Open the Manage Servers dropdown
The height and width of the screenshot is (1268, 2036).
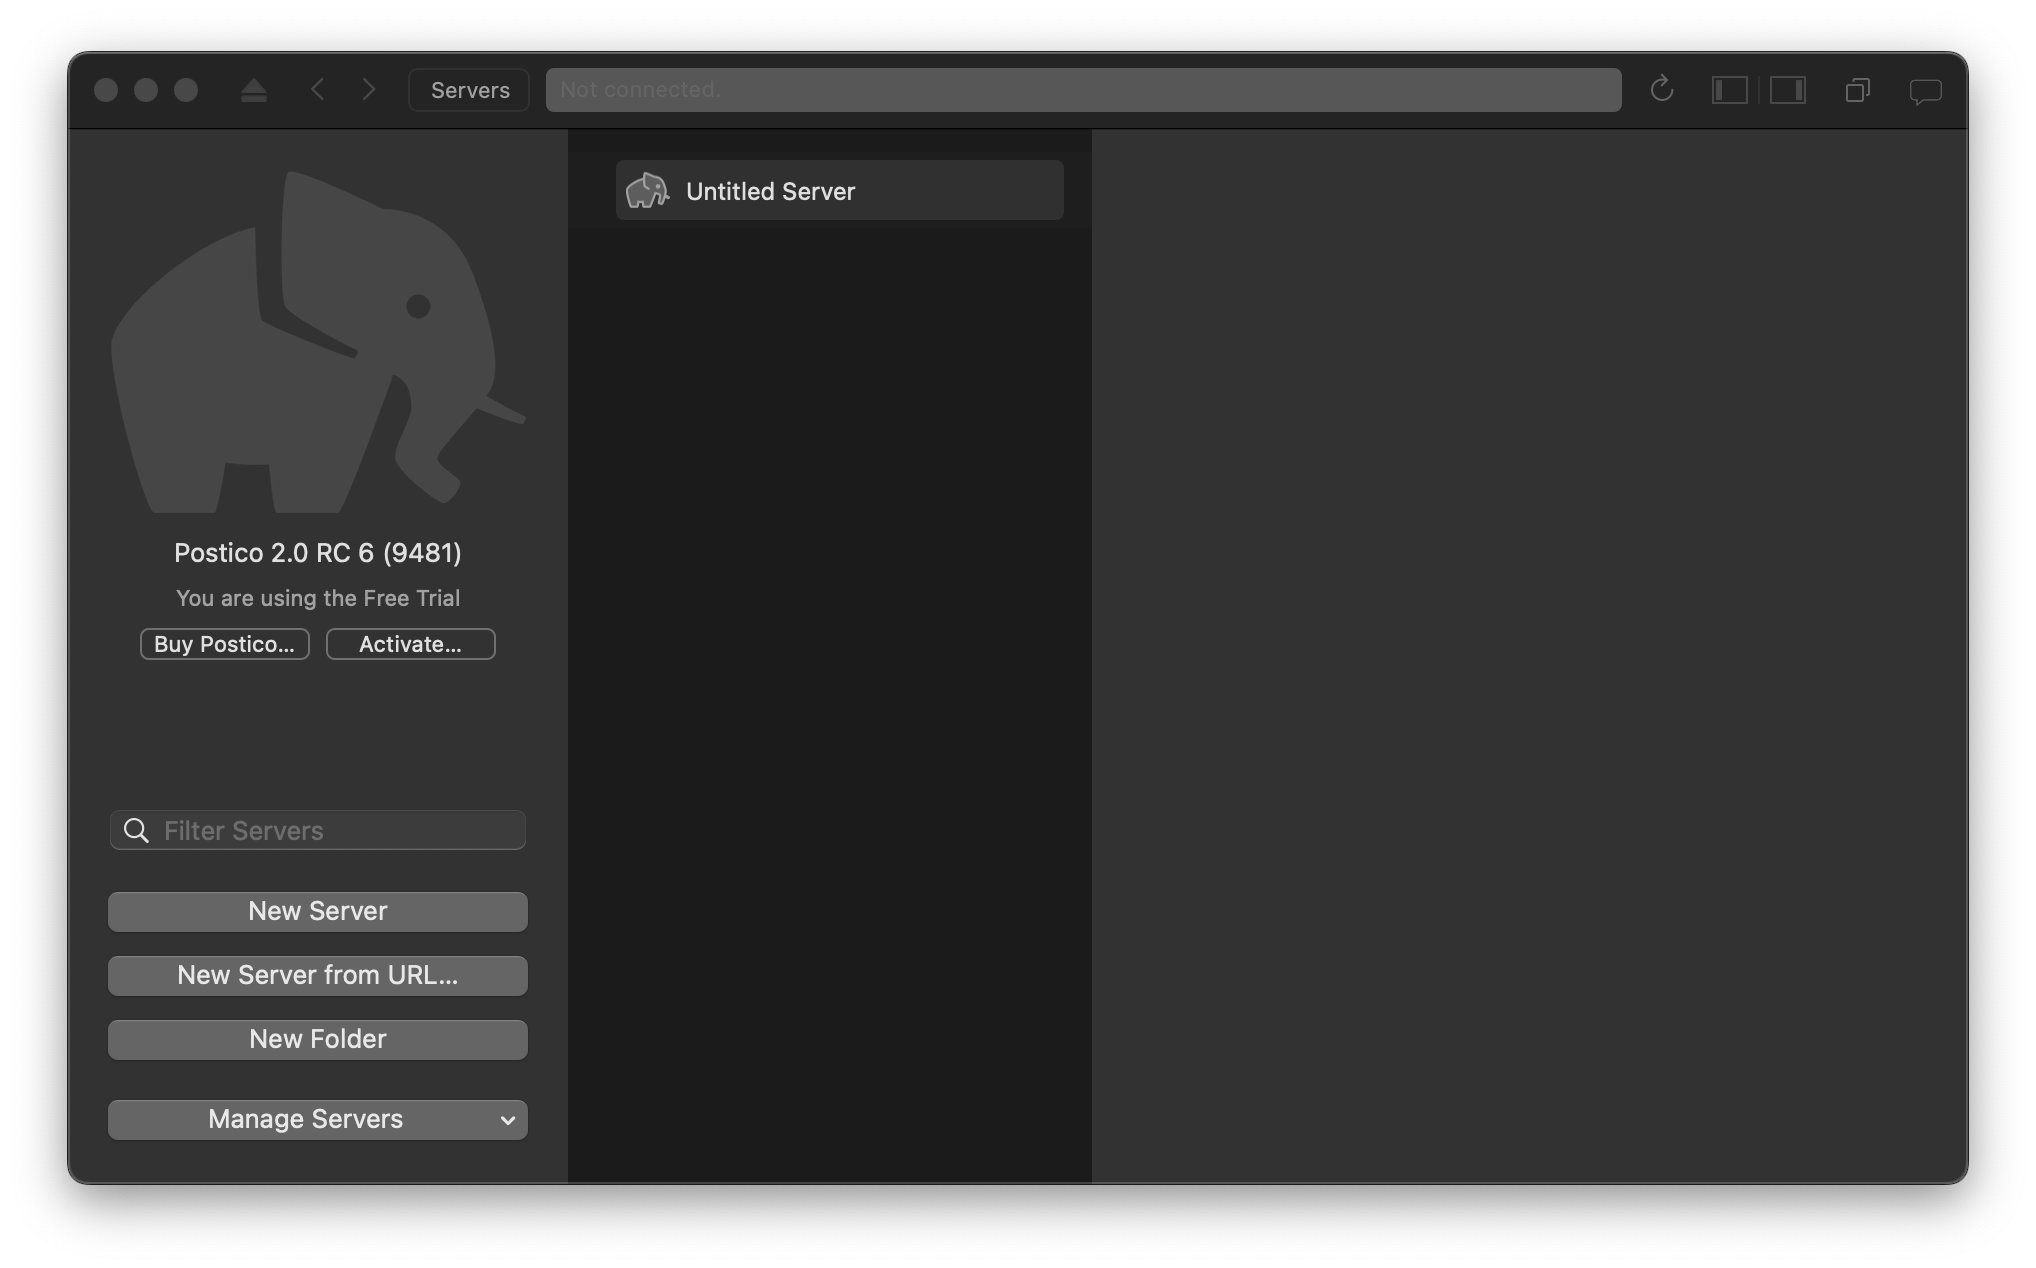tap(317, 1119)
